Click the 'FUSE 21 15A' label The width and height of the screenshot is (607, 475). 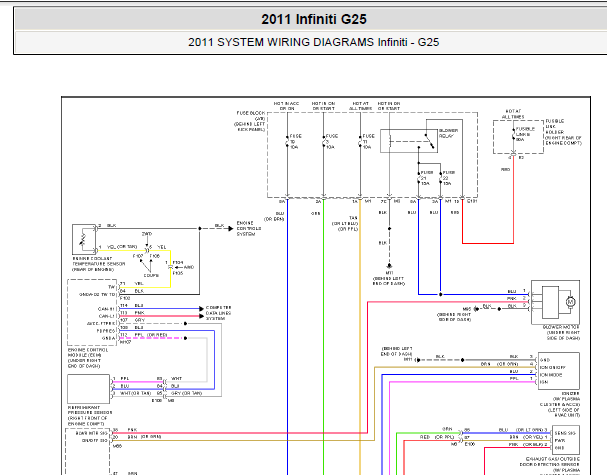(427, 178)
